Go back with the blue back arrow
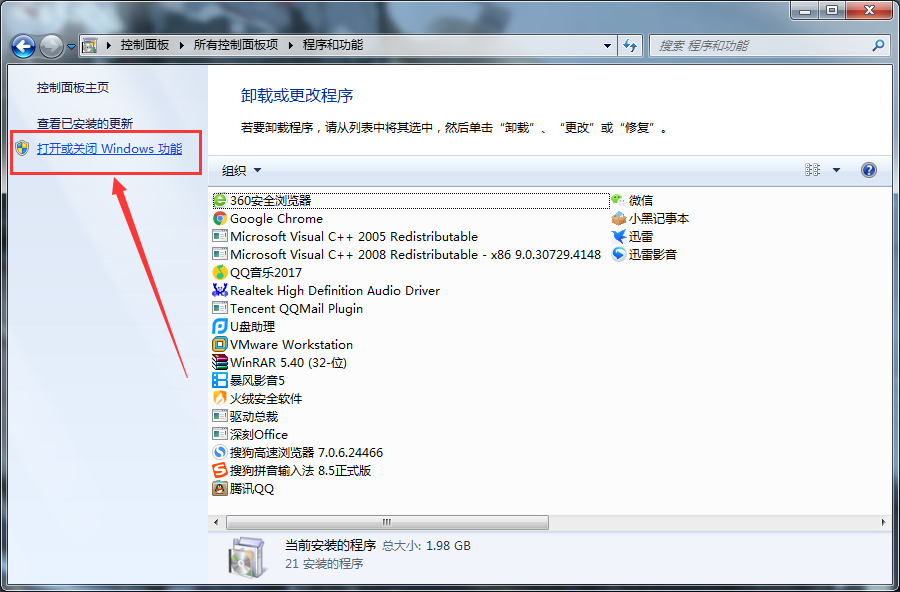900x592 pixels. 24,47
